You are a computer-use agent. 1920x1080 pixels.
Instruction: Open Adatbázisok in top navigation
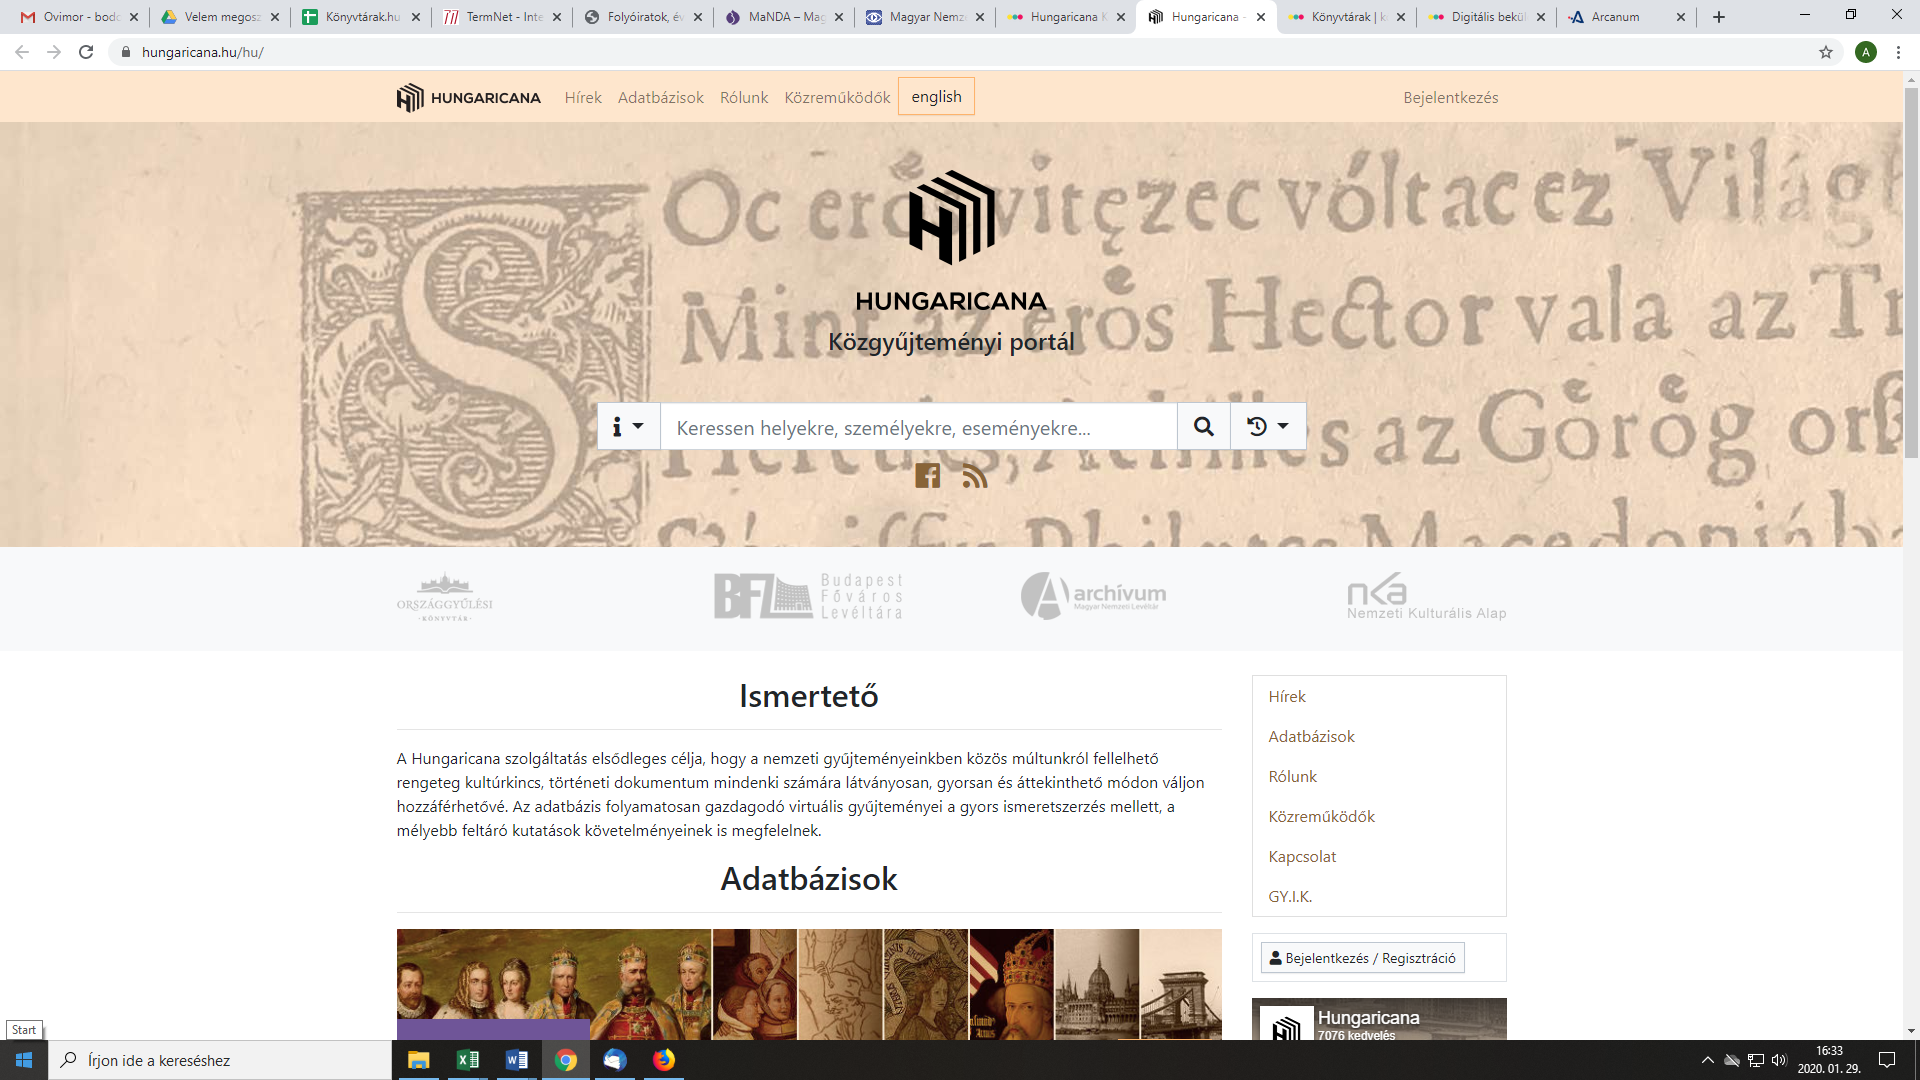[660, 97]
